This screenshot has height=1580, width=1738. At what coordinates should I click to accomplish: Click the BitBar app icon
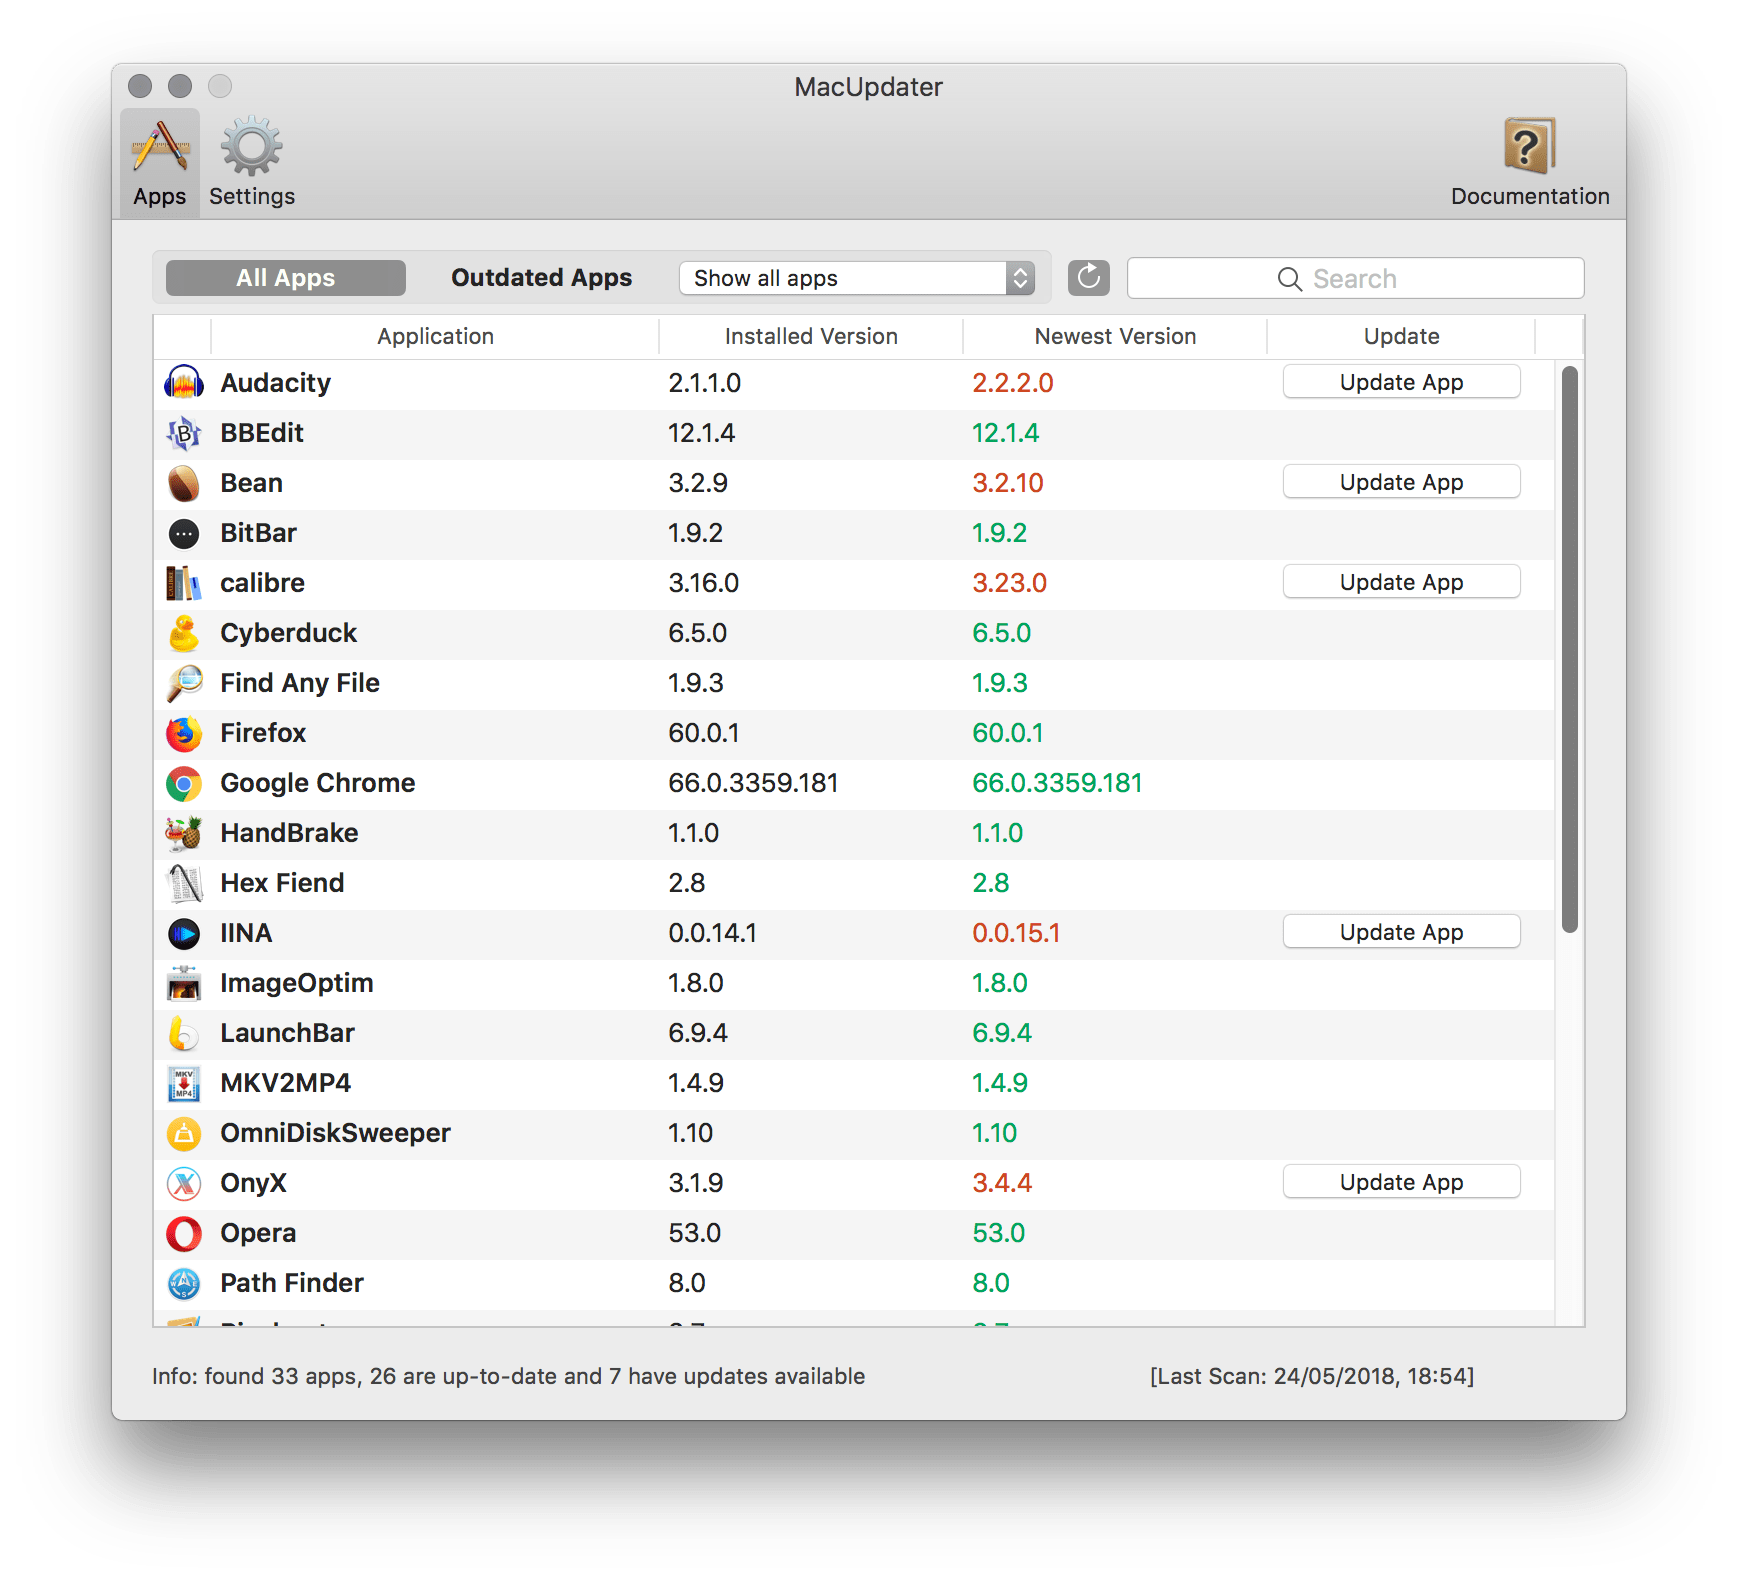pyautogui.click(x=184, y=533)
